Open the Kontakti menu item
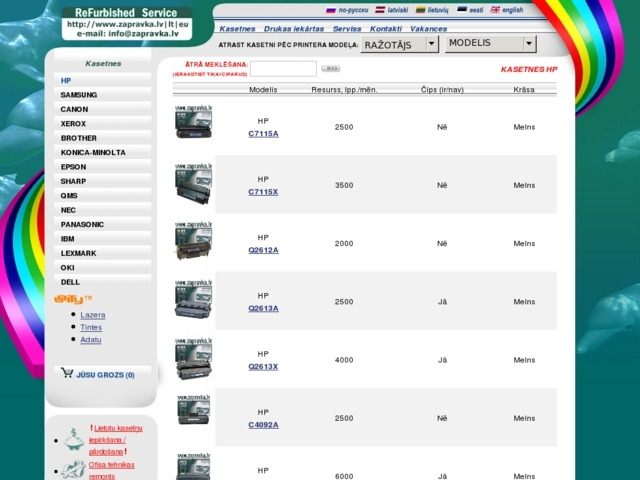The height and width of the screenshot is (480, 640). click(386, 29)
